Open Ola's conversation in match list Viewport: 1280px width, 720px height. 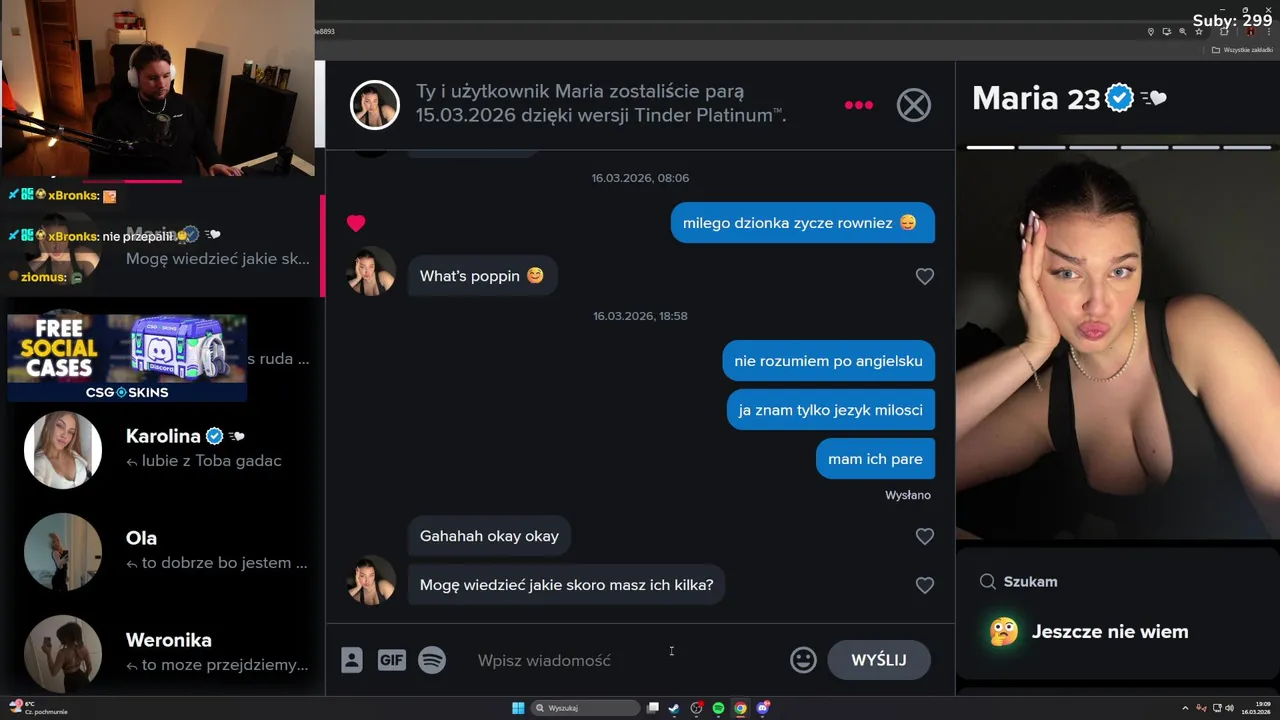click(165, 550)
